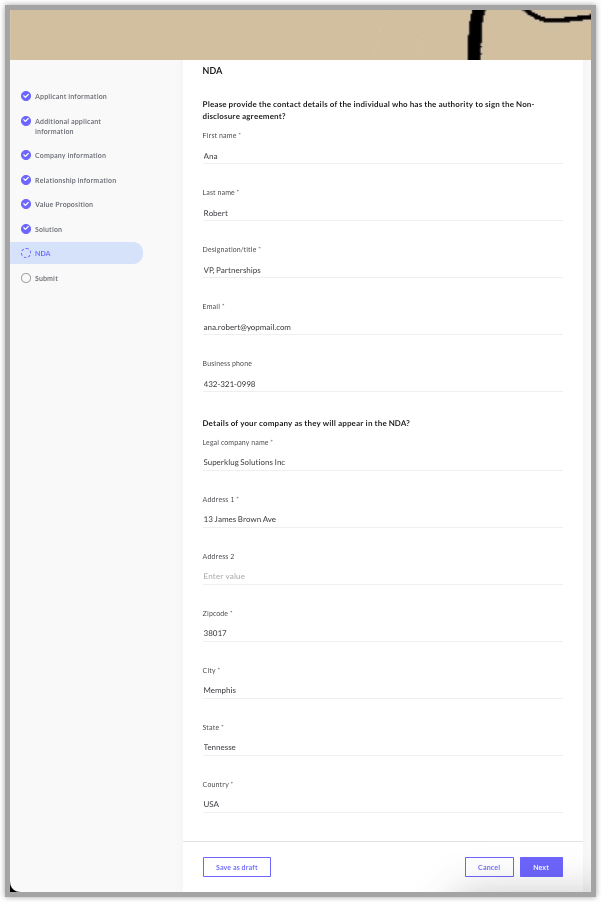Click the Save as draft button
Image resolution: width=601 pixels, height=902 pixels.
[x=236, y=867]
